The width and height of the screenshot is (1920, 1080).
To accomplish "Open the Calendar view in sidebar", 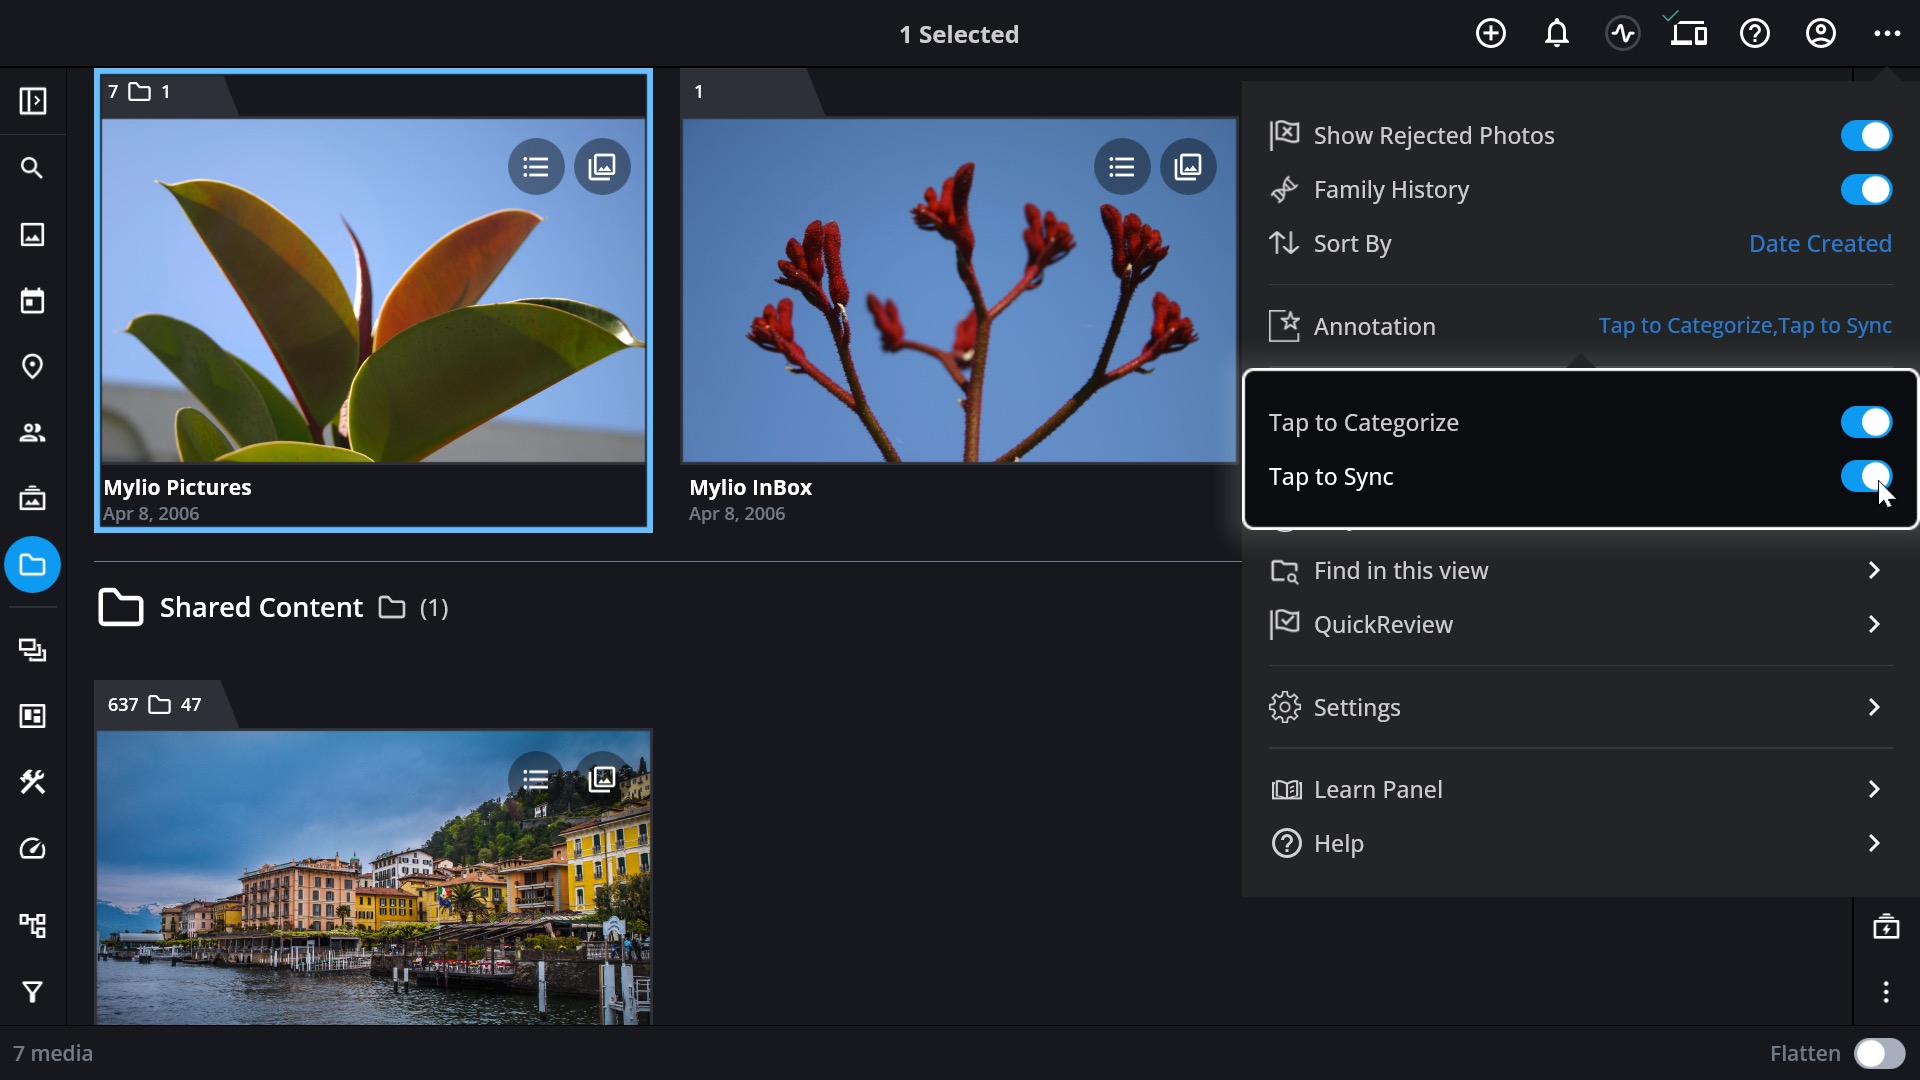I will pyautogui.click(x=32, y=300).
